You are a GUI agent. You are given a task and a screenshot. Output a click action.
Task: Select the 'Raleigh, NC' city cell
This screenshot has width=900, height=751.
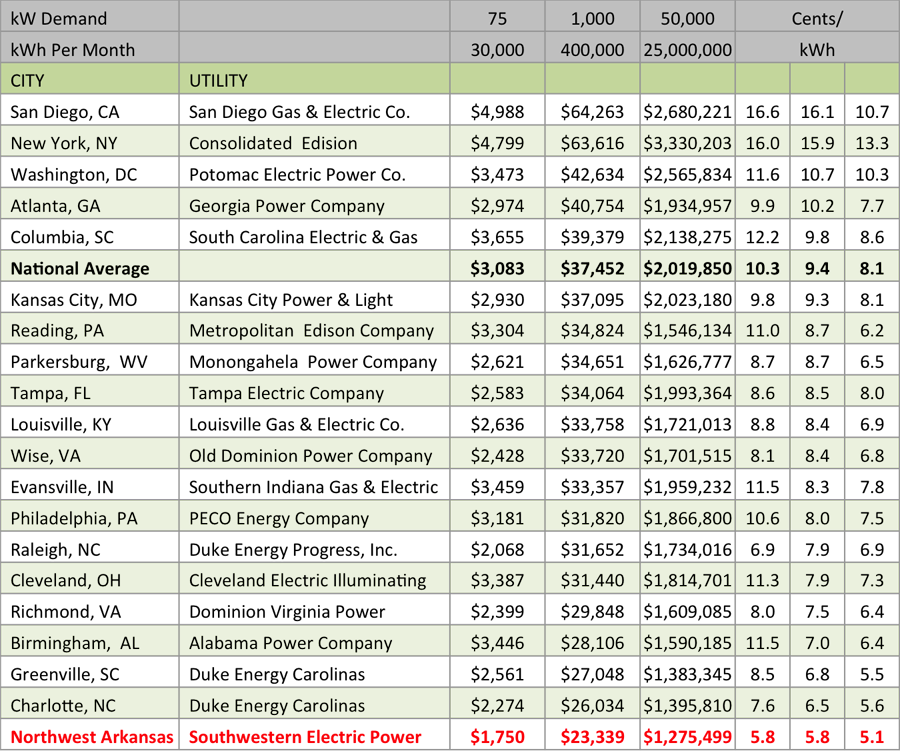tap(90, 549)
